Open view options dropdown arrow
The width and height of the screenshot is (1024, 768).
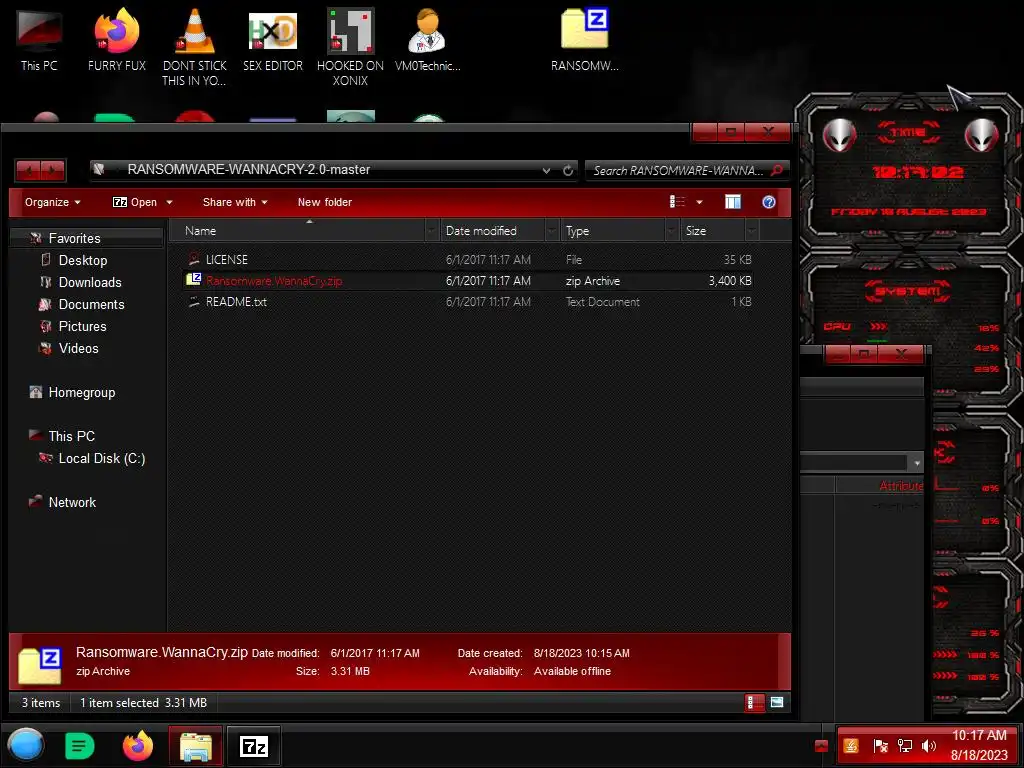coord(699,202)
